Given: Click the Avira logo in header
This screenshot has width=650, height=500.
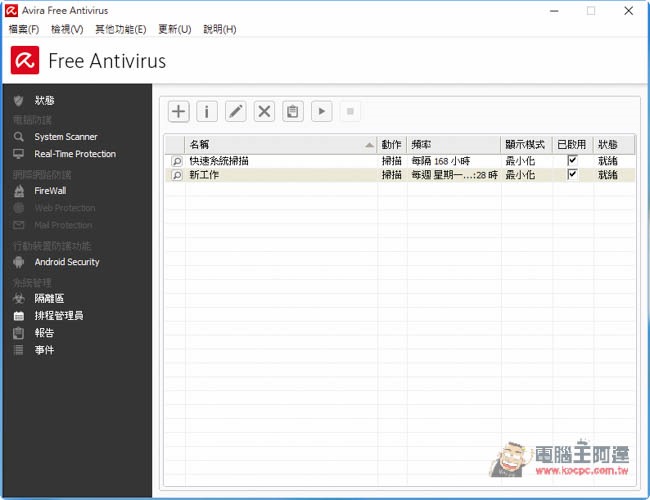Looking at the screenshot, I should [x=25, y=62].
